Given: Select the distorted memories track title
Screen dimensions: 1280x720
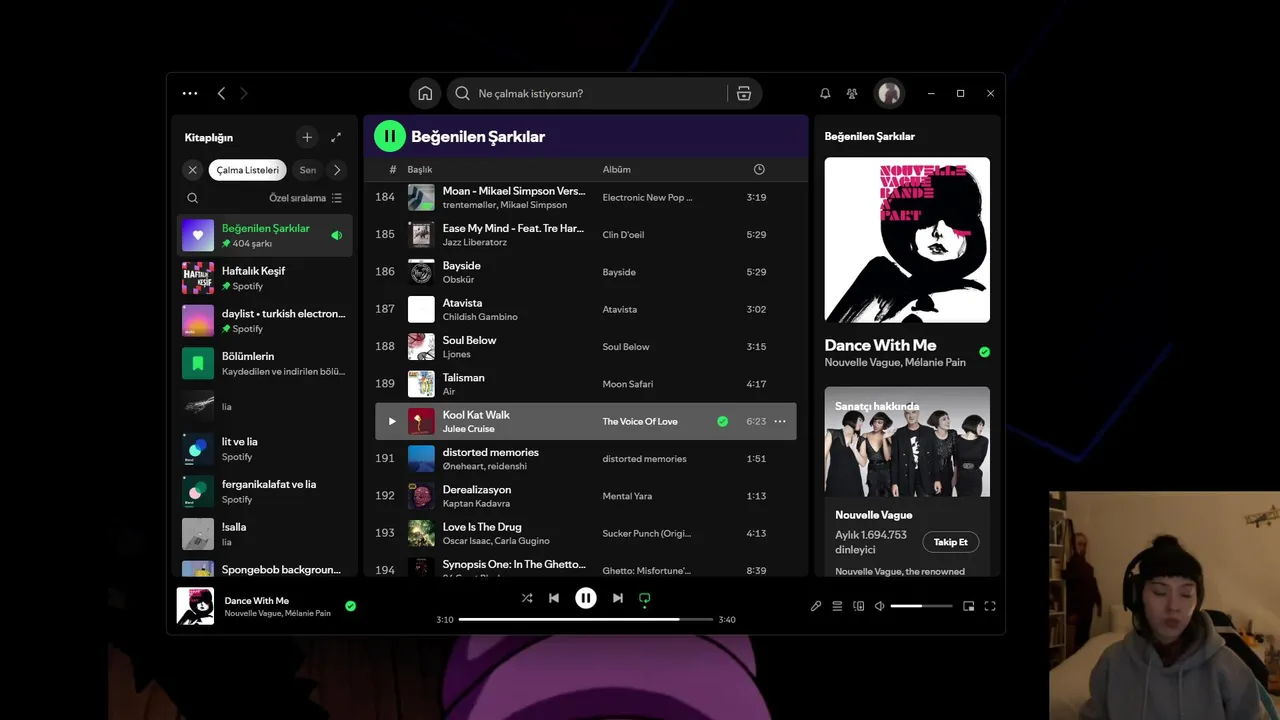Looking at the screenshot, I should [x=491, y=452].
